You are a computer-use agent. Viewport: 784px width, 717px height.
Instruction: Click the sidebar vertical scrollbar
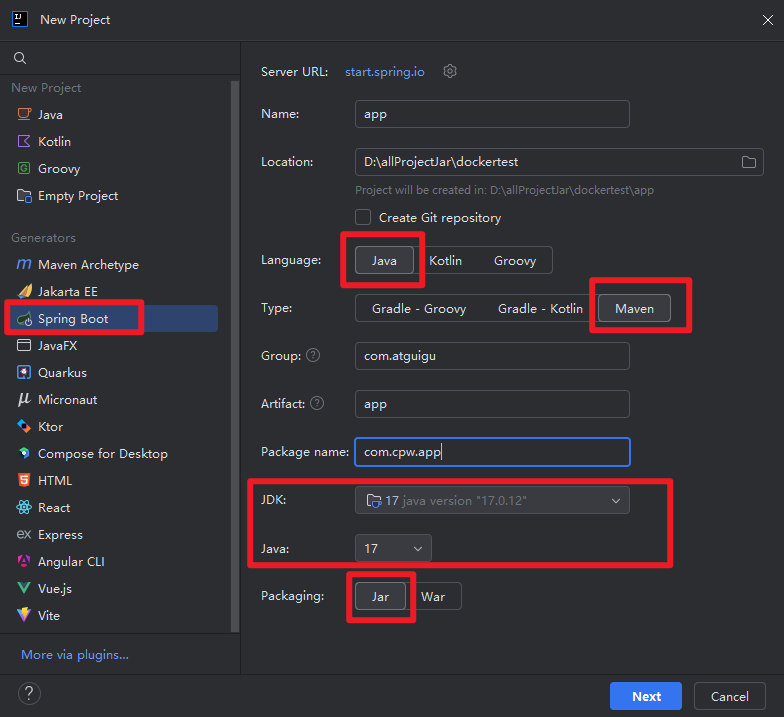tap(235, 356)
